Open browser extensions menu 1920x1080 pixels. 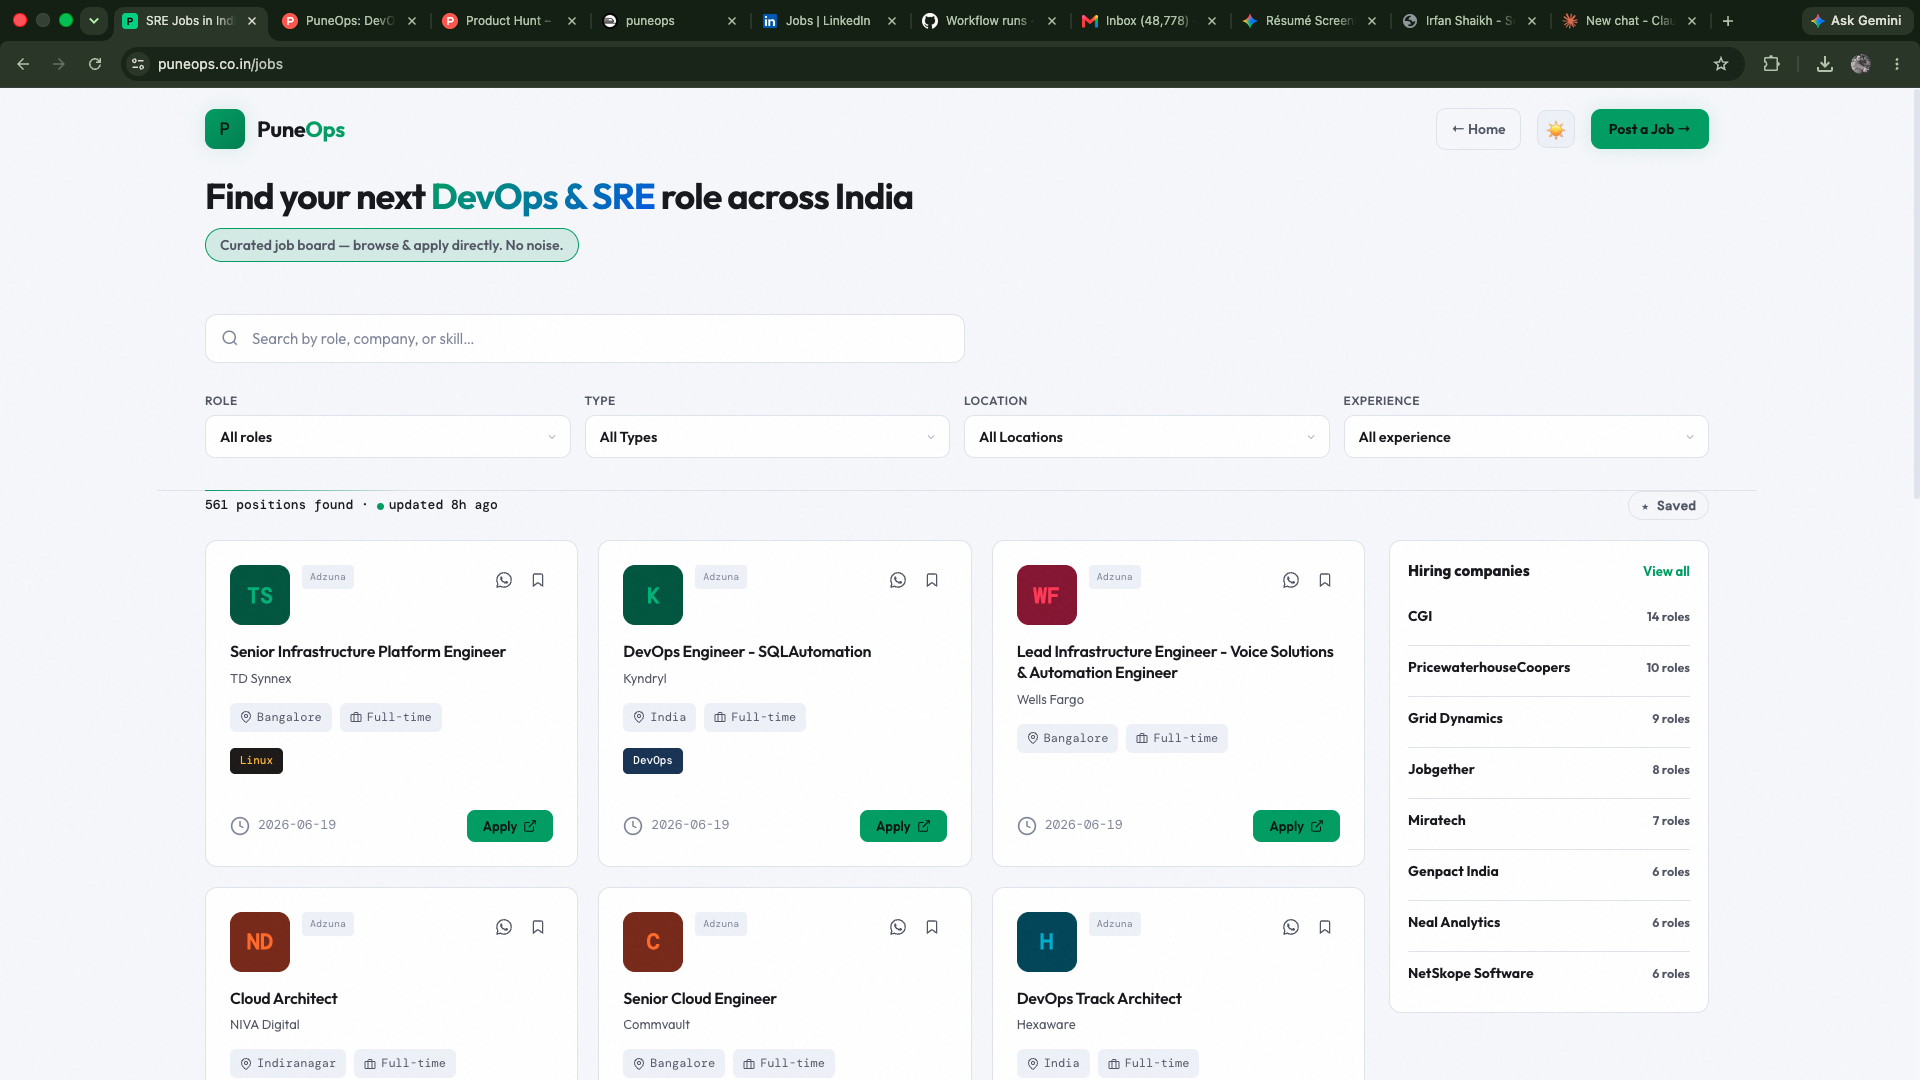1771,64
